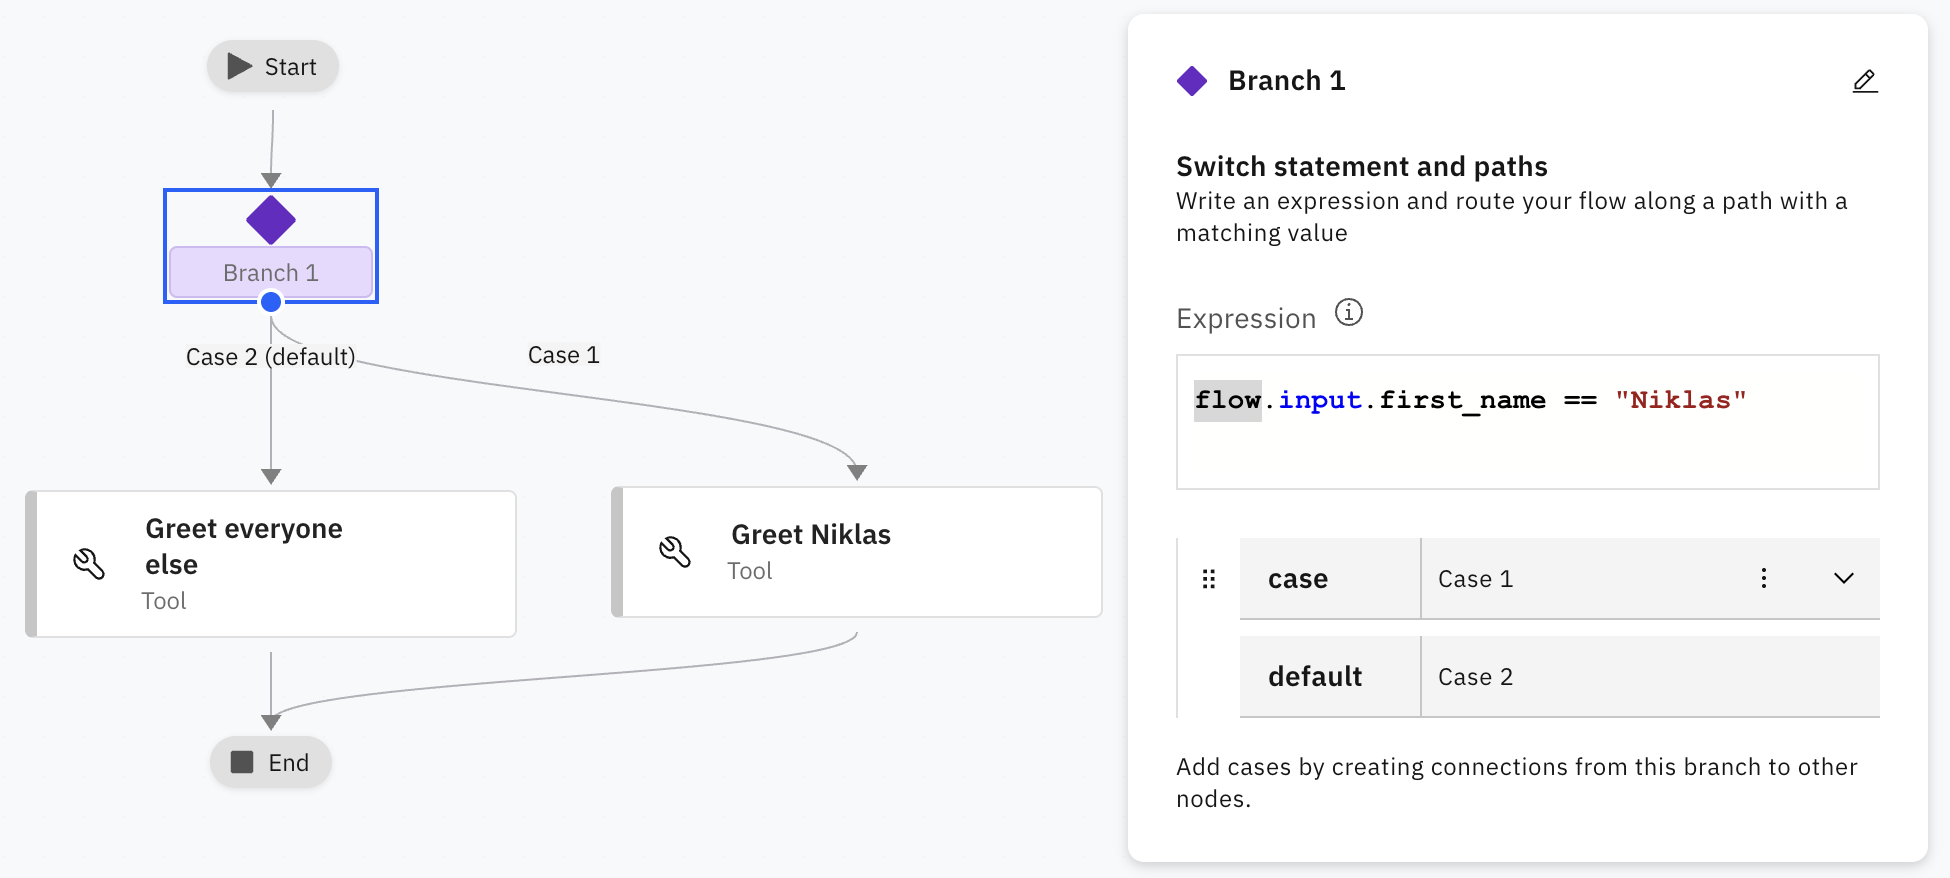1950x878 pixels.
Task: Open the three-dot menu for Case 1
Action: (1764, 578)
